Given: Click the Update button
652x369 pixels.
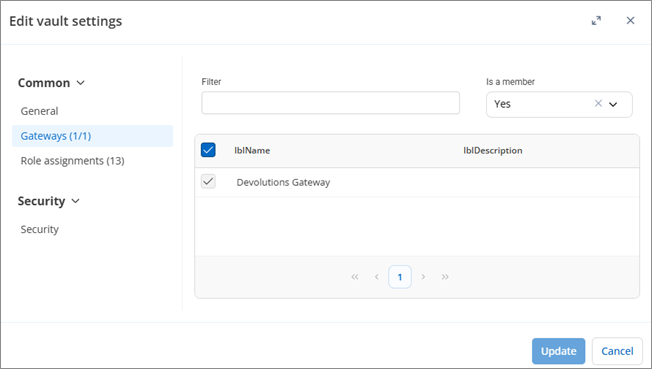Looking at the screenshot, I should pos(558,351).
